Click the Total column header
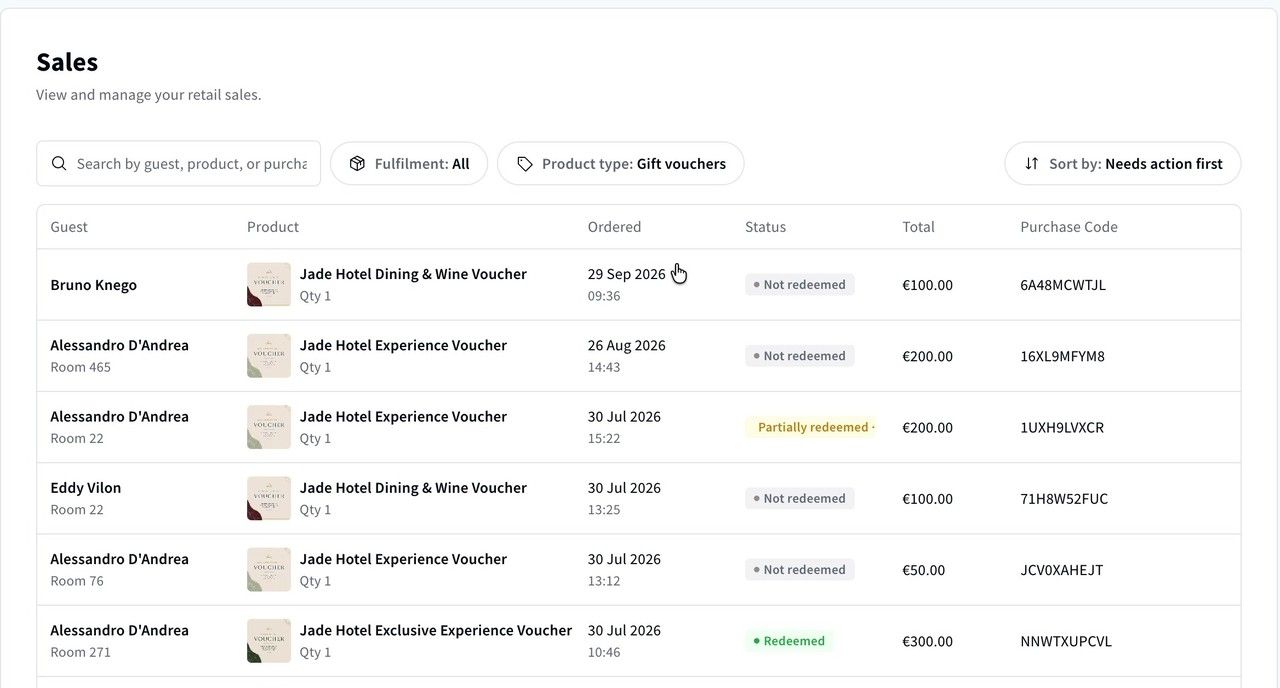Image resolution: width=1280 pixels, height=688 pixels. click(x=918, y=227)
